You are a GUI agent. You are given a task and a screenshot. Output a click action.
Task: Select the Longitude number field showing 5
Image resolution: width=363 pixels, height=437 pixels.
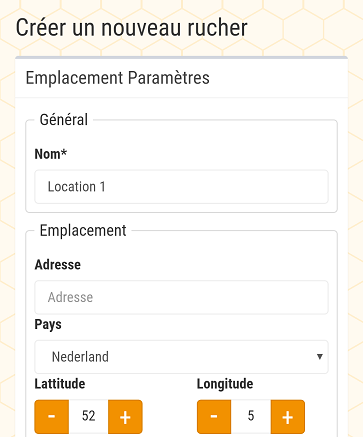coord(251,417)
